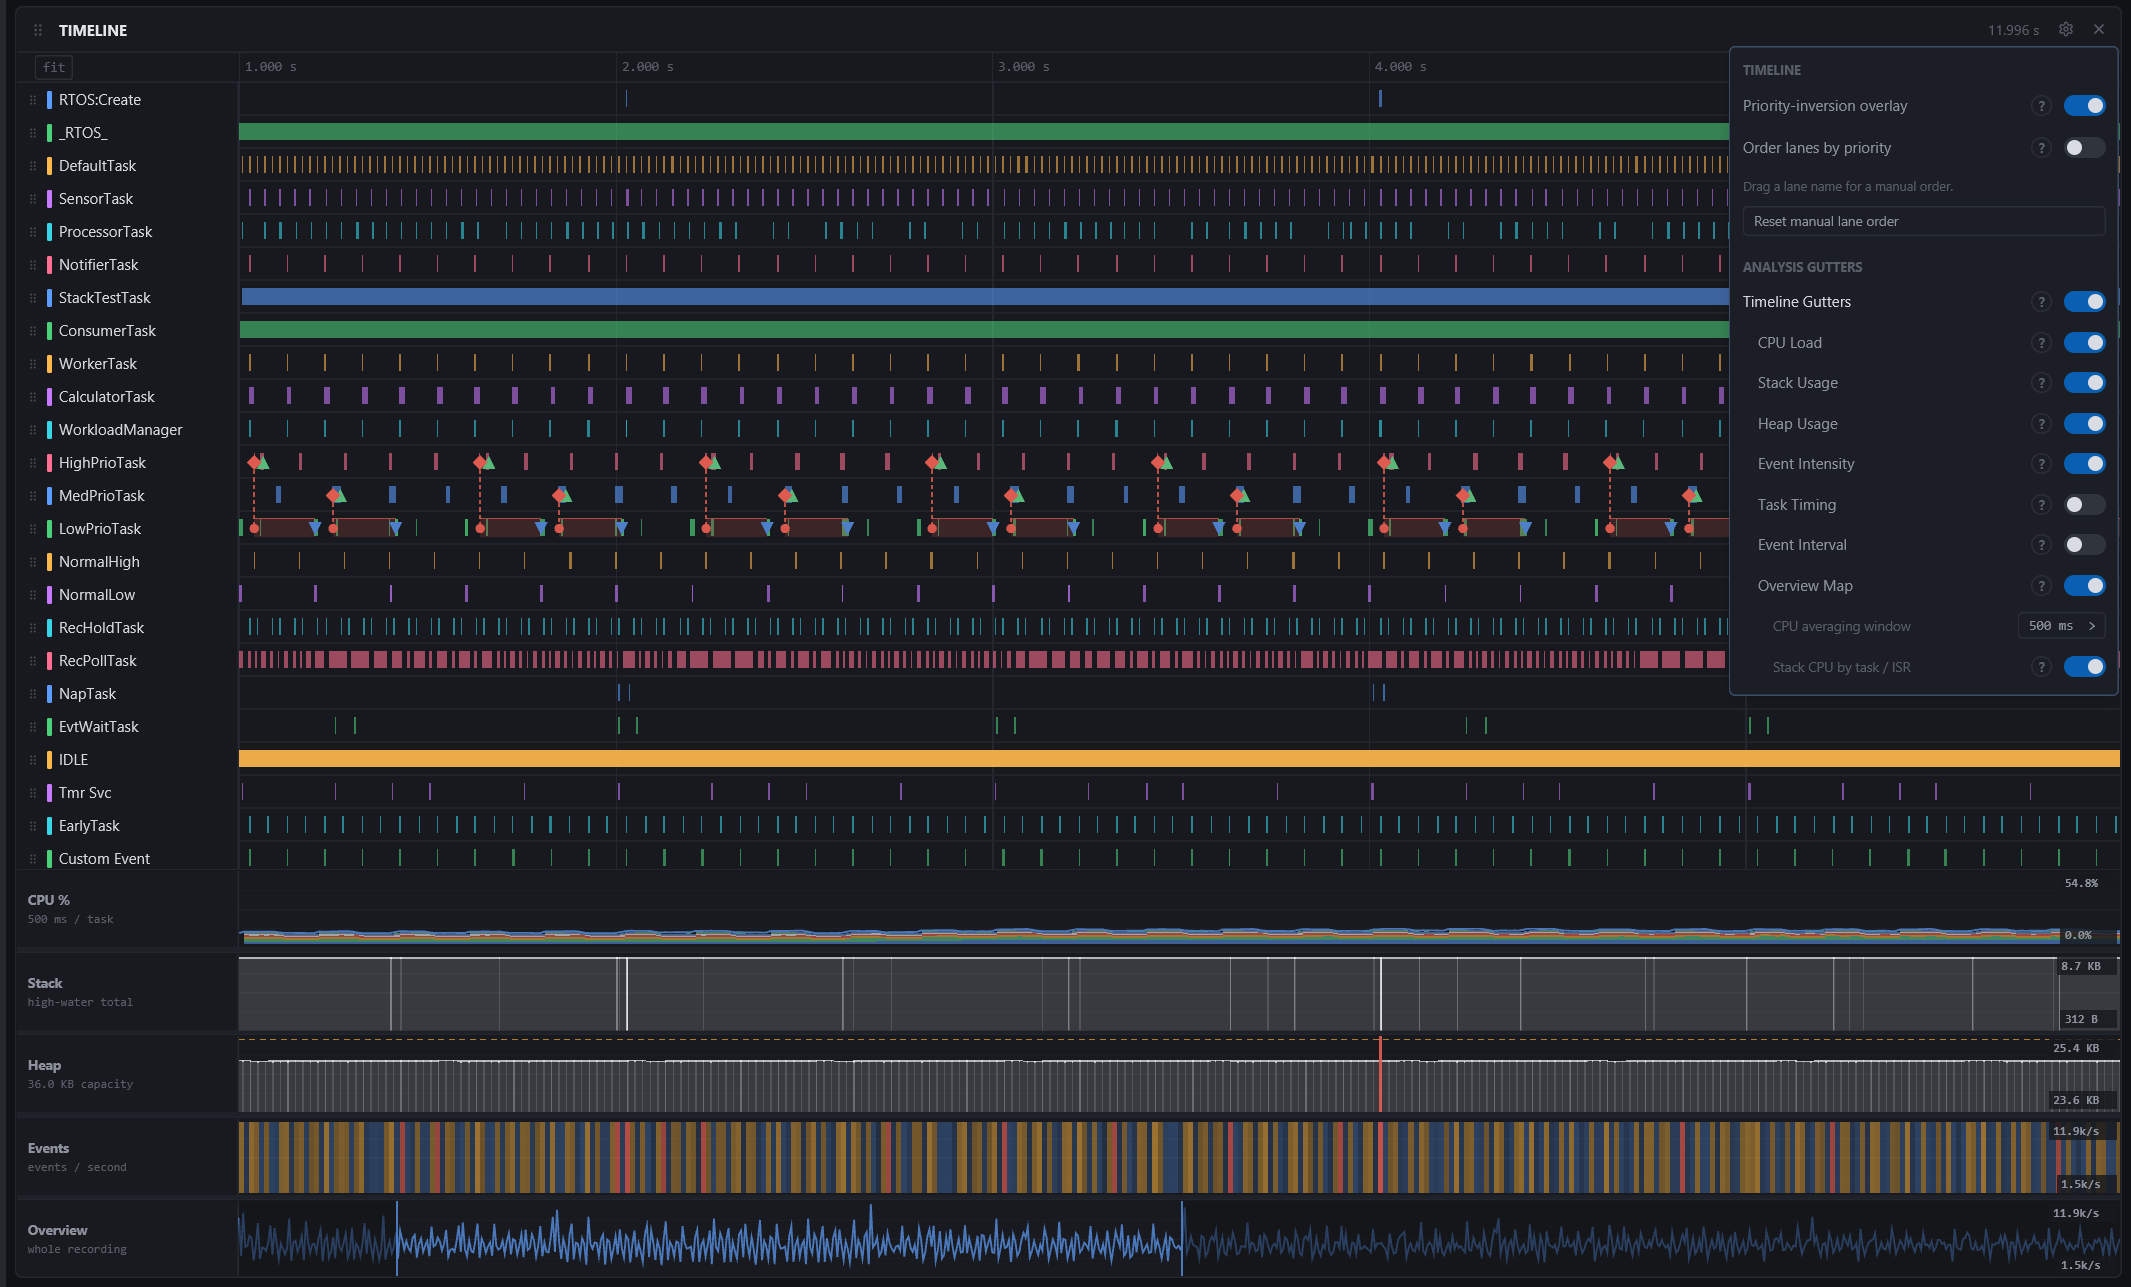Select the NotifierTask lane label
Screen dimensions: 2131x1287
click(98, 265)
